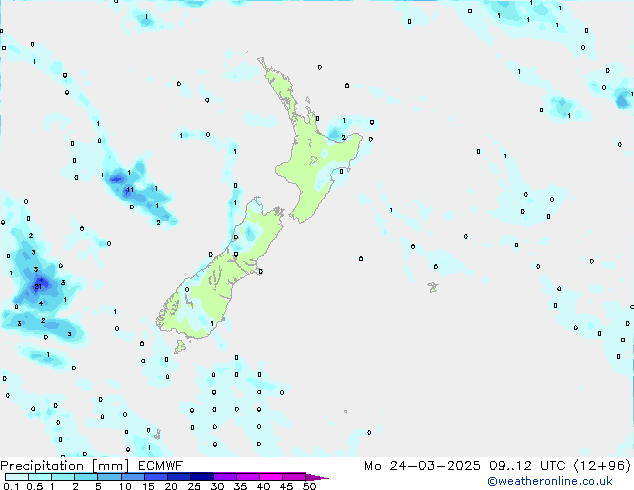Click the 5–10 mm legend color swatch
This screenshot has width=634, height=490.
coord(109,477)
